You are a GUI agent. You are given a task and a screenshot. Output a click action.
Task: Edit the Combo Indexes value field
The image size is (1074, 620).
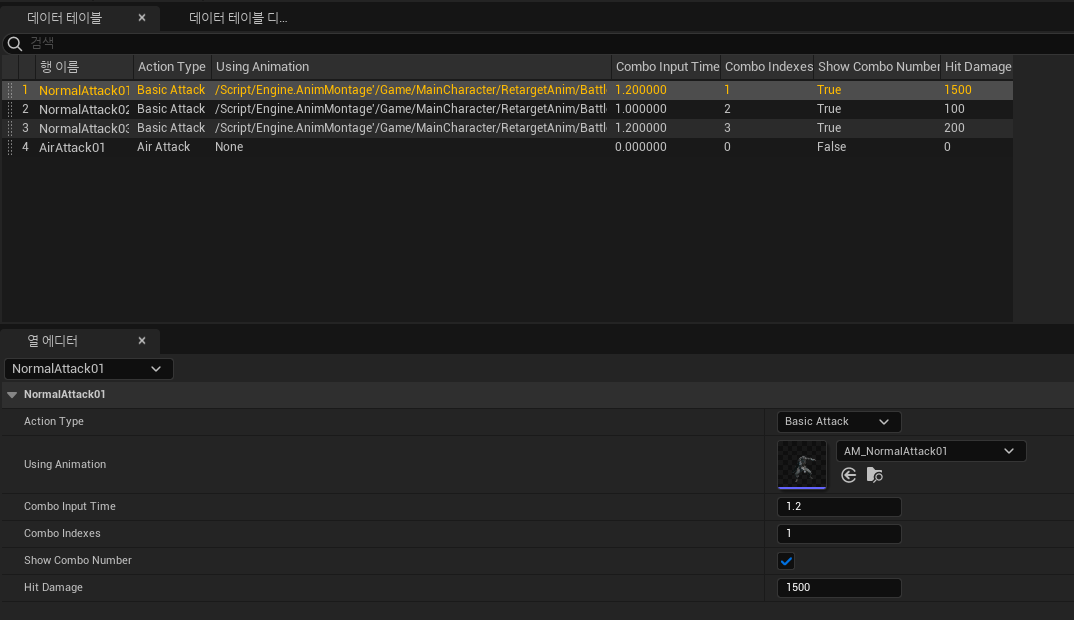pyautogui.click(x=839, y=534)
